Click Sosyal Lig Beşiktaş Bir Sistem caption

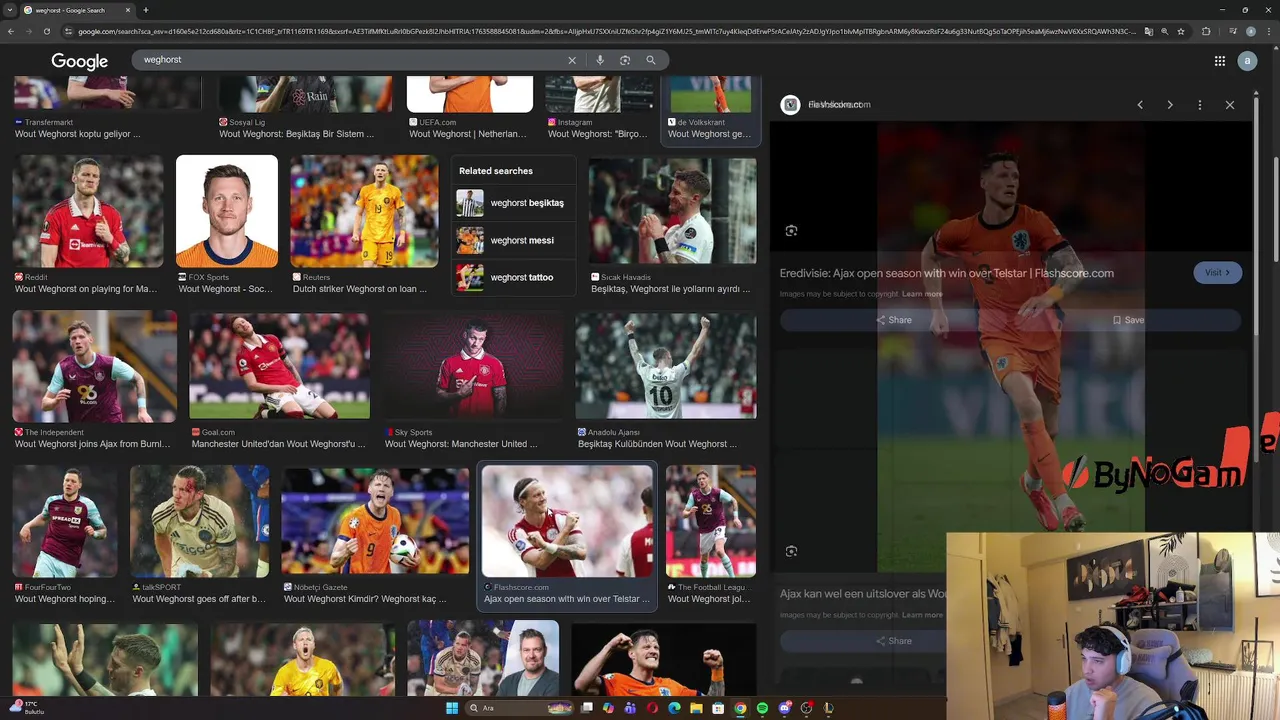[297, 134]
